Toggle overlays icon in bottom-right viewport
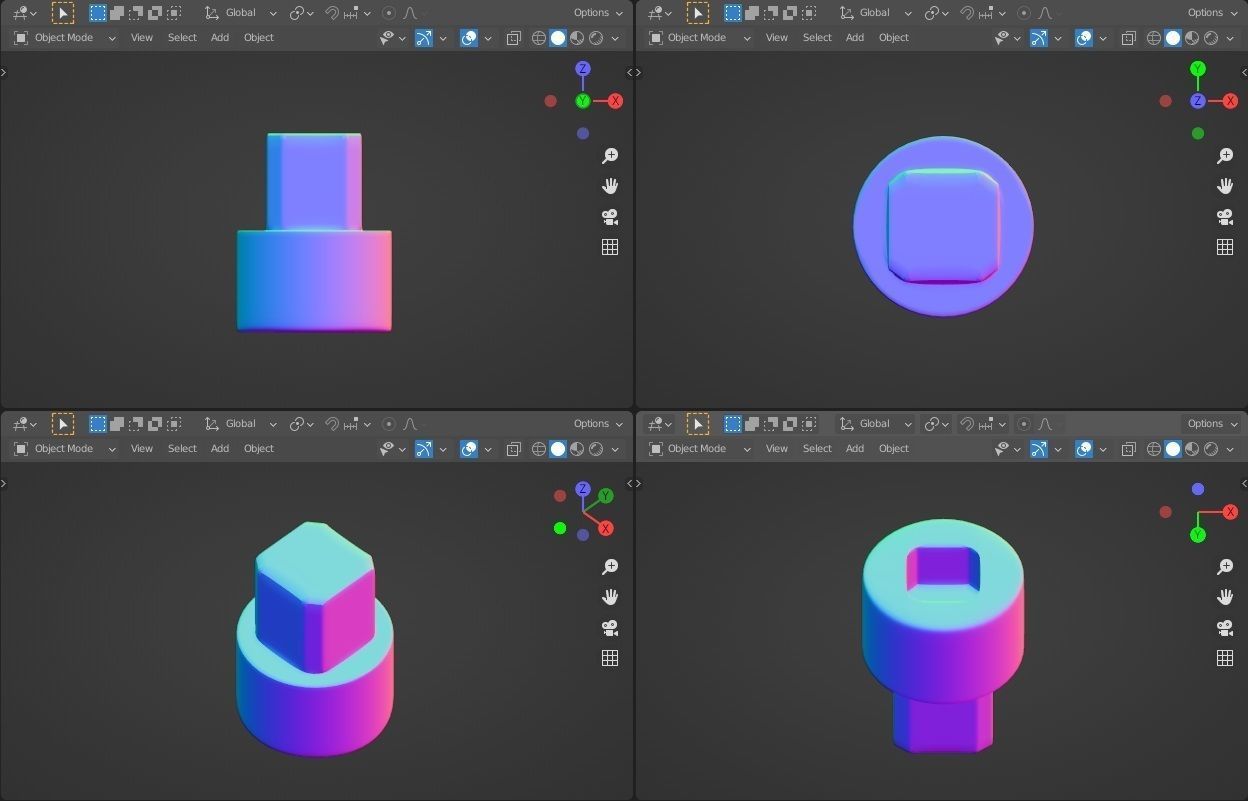Image resolution: width=1248 pixels, height=801 pixels. [x=1084, y=449]
